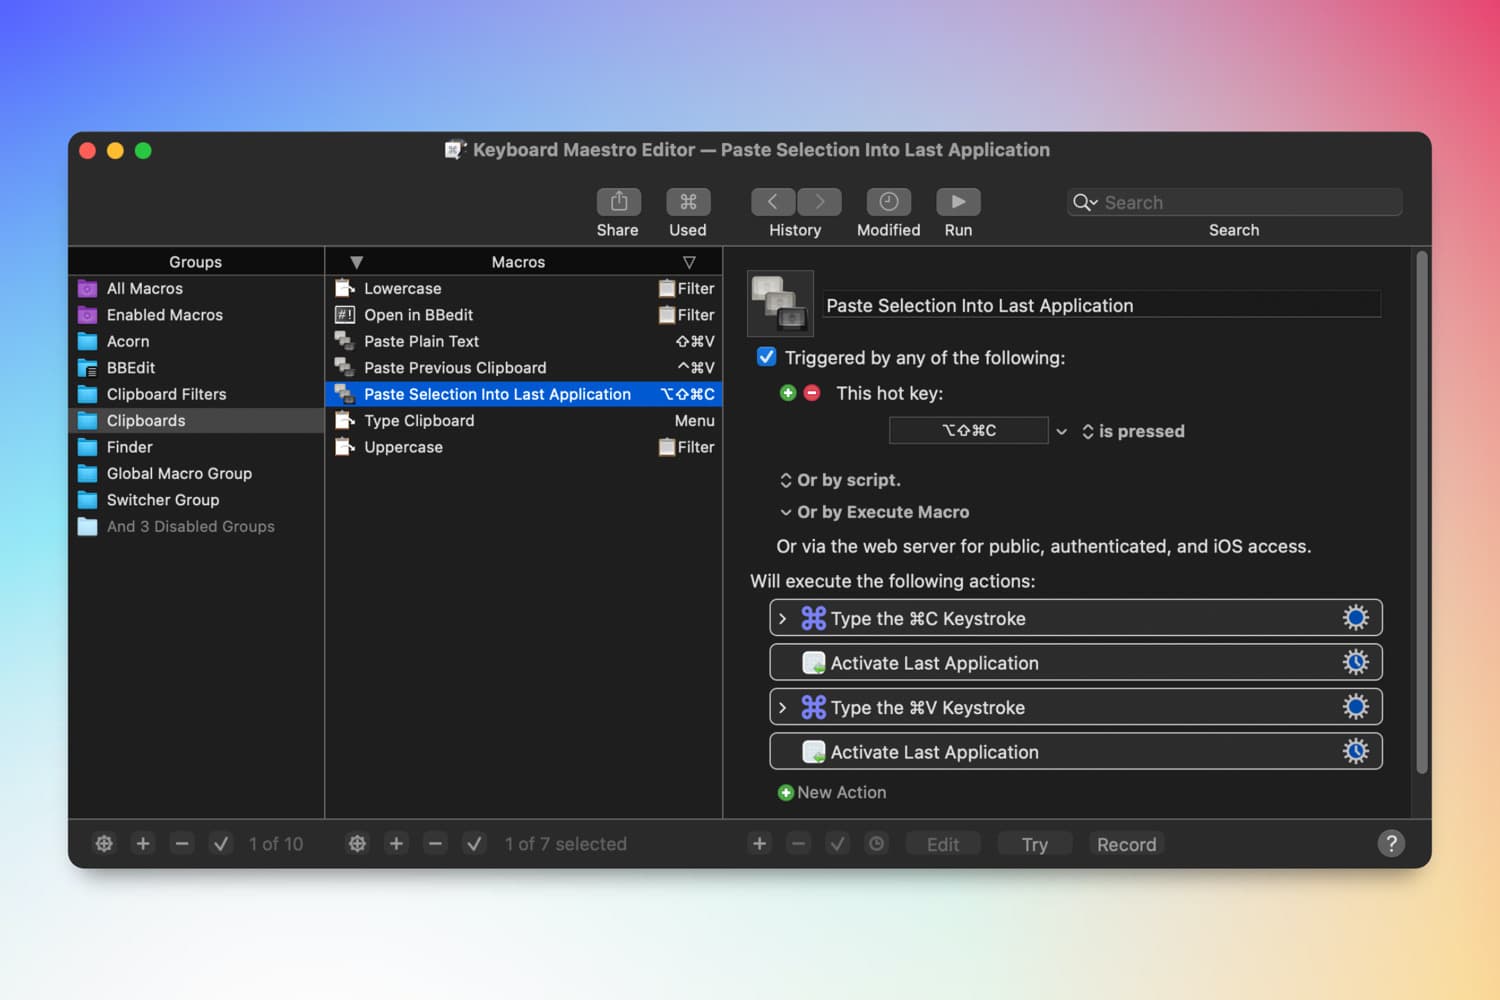Image resolution: width=1500 pixels, height=1000 pixels.
Task: Toggle enable checkmark for macro groups
Action: click(x=221, y=844)
